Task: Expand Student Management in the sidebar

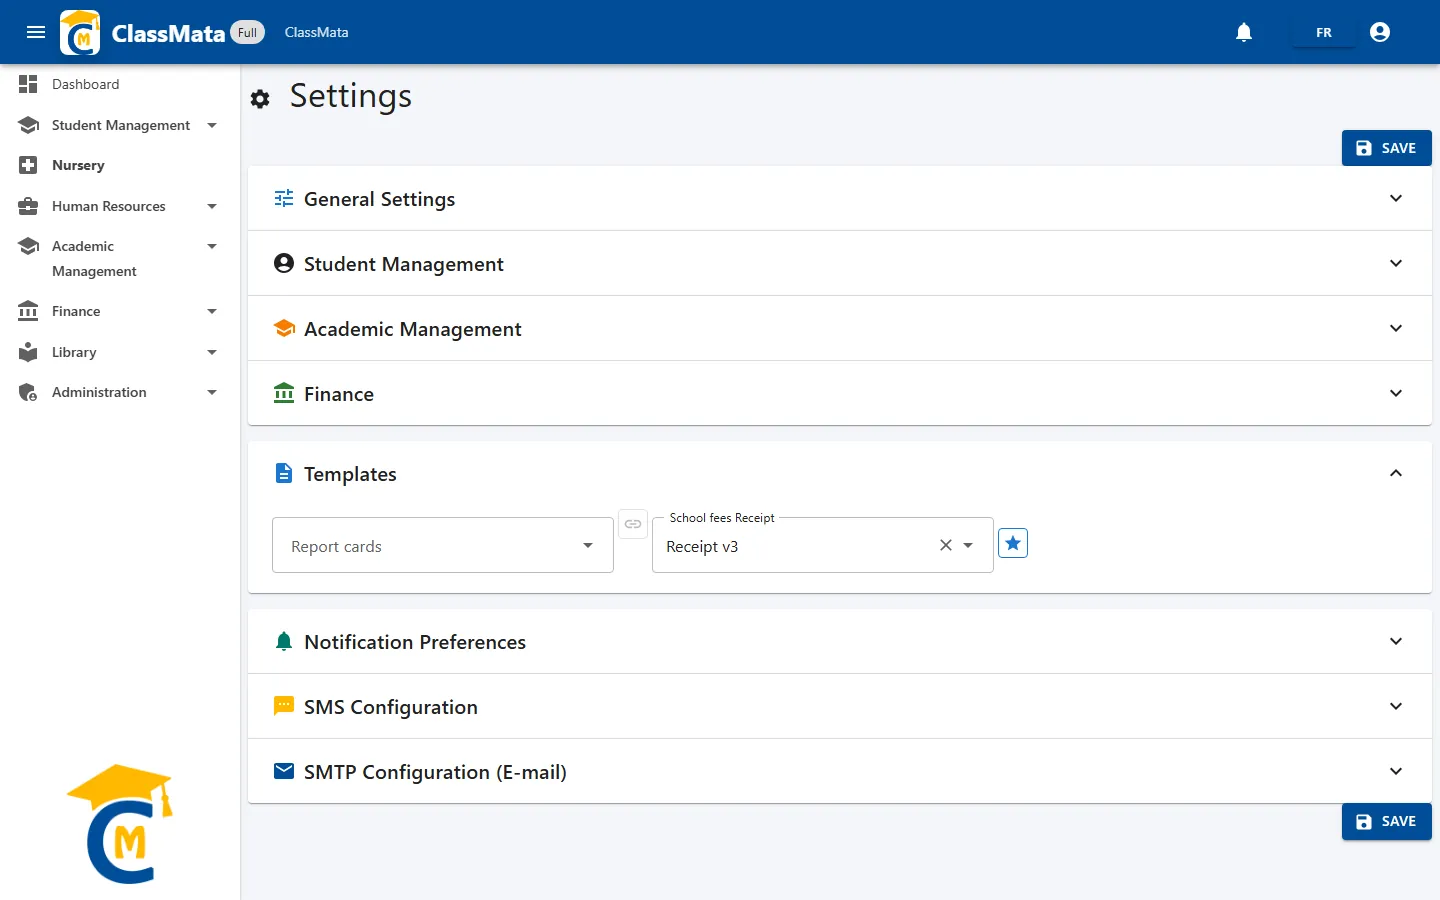Action: (120, 125)
